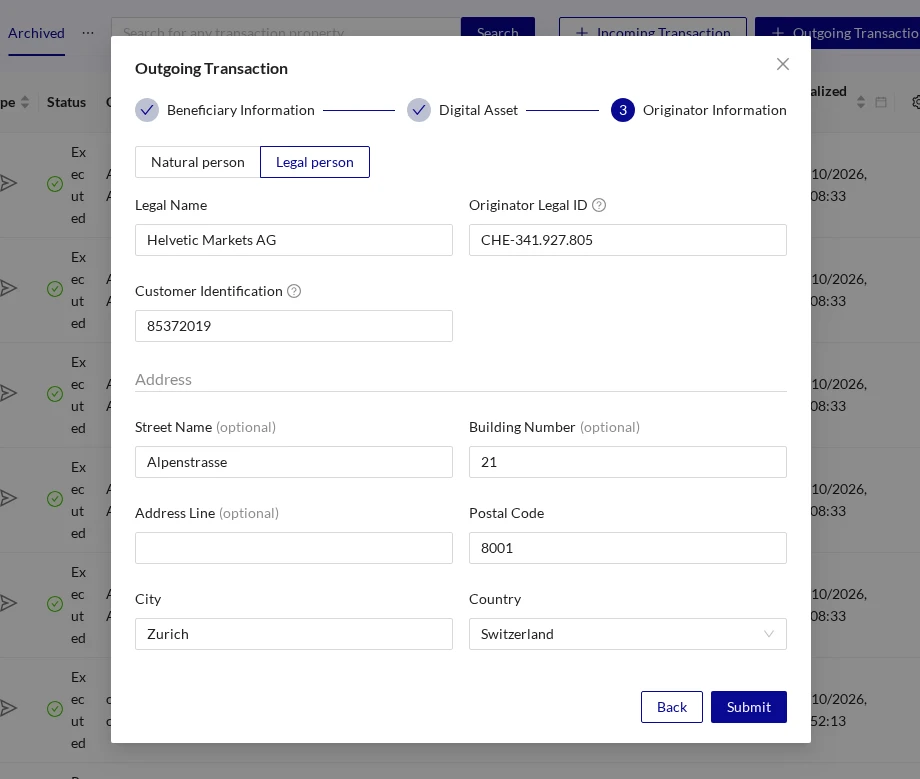Viewport: 920px width, 779px height.
Task: Go Back to the previous step
Action: (x=671, y=707)
